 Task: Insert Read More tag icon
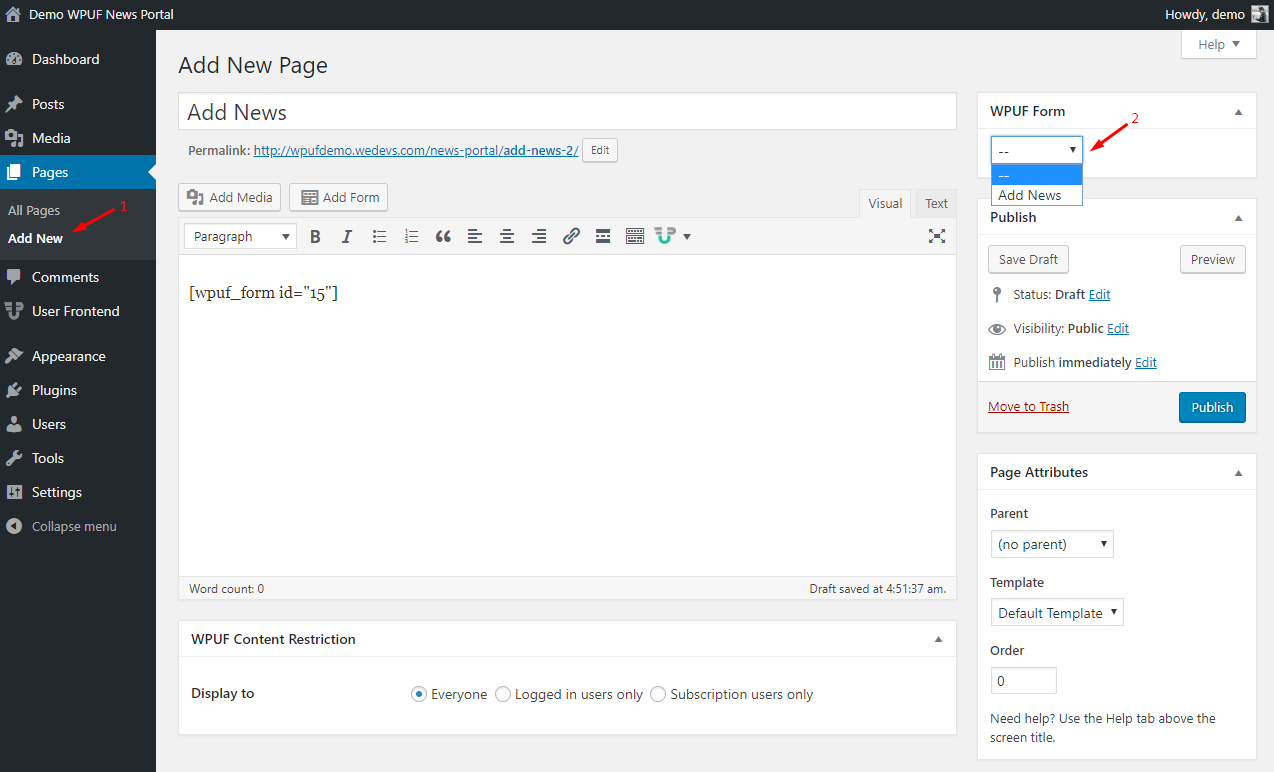click(603, 237)
